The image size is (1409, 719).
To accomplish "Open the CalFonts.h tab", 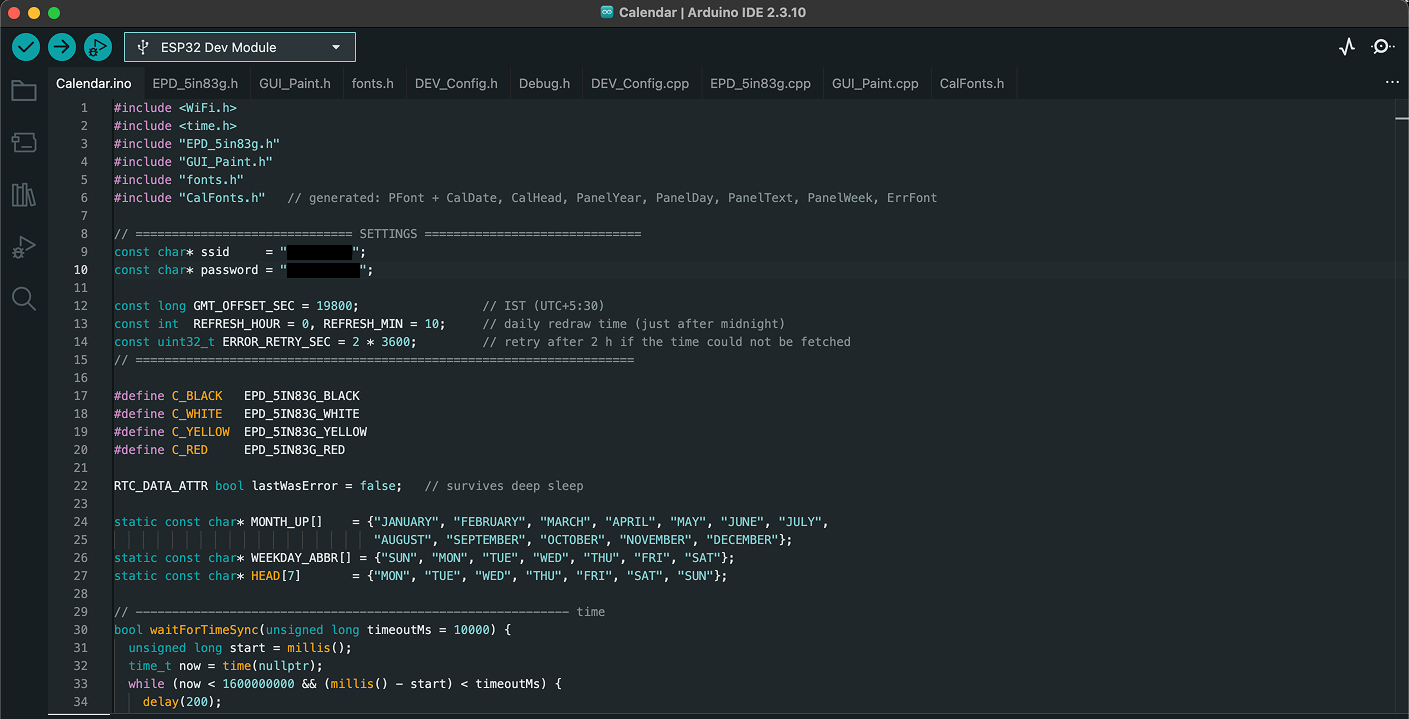I will [972, 84].
